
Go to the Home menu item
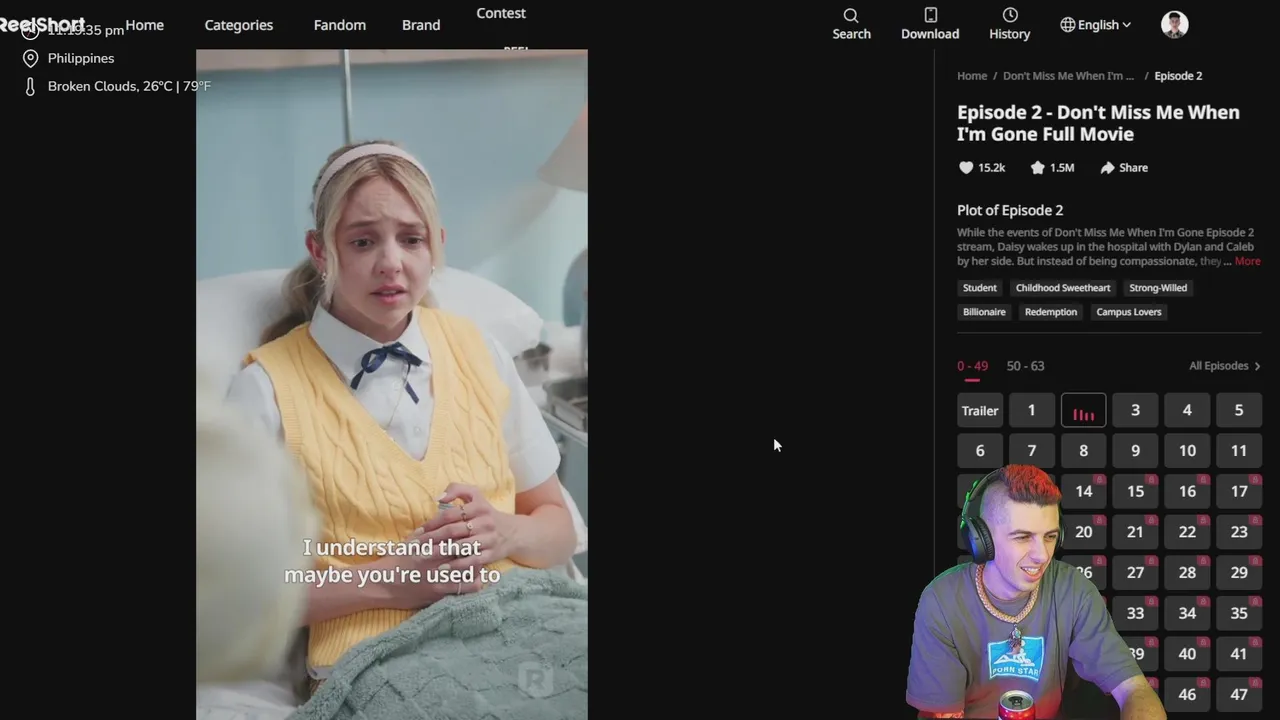click(145, 25)
